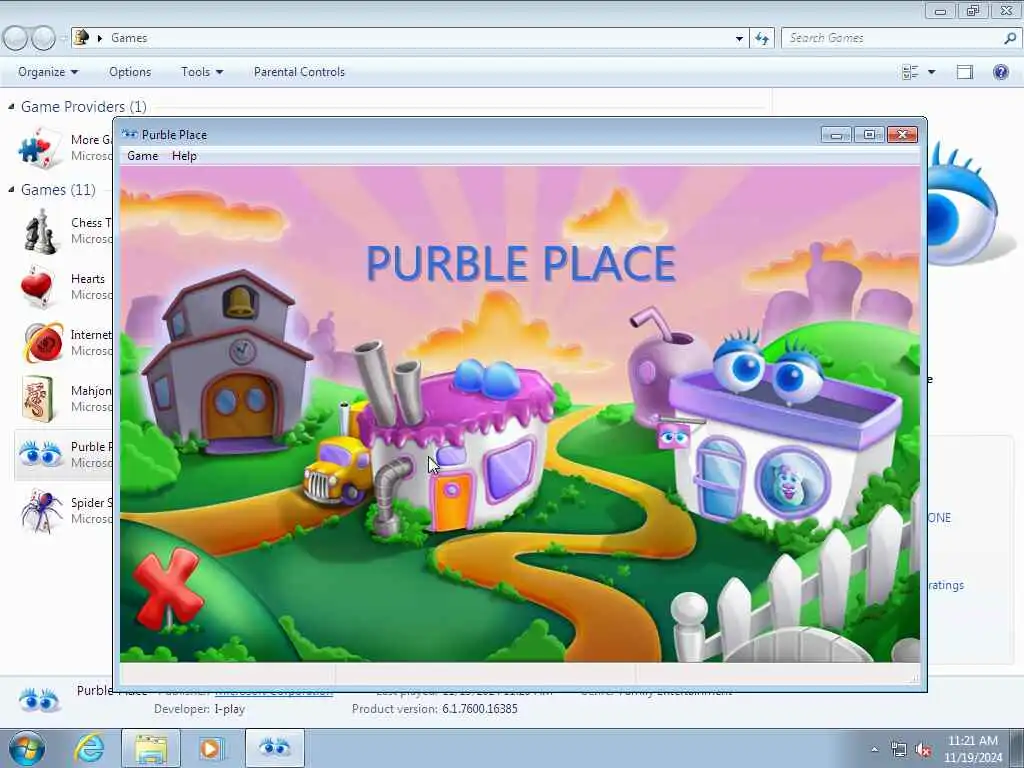Open the Game menu in Purble Place
Screen dimensions: 1024x768
click(x=142, y=156)
